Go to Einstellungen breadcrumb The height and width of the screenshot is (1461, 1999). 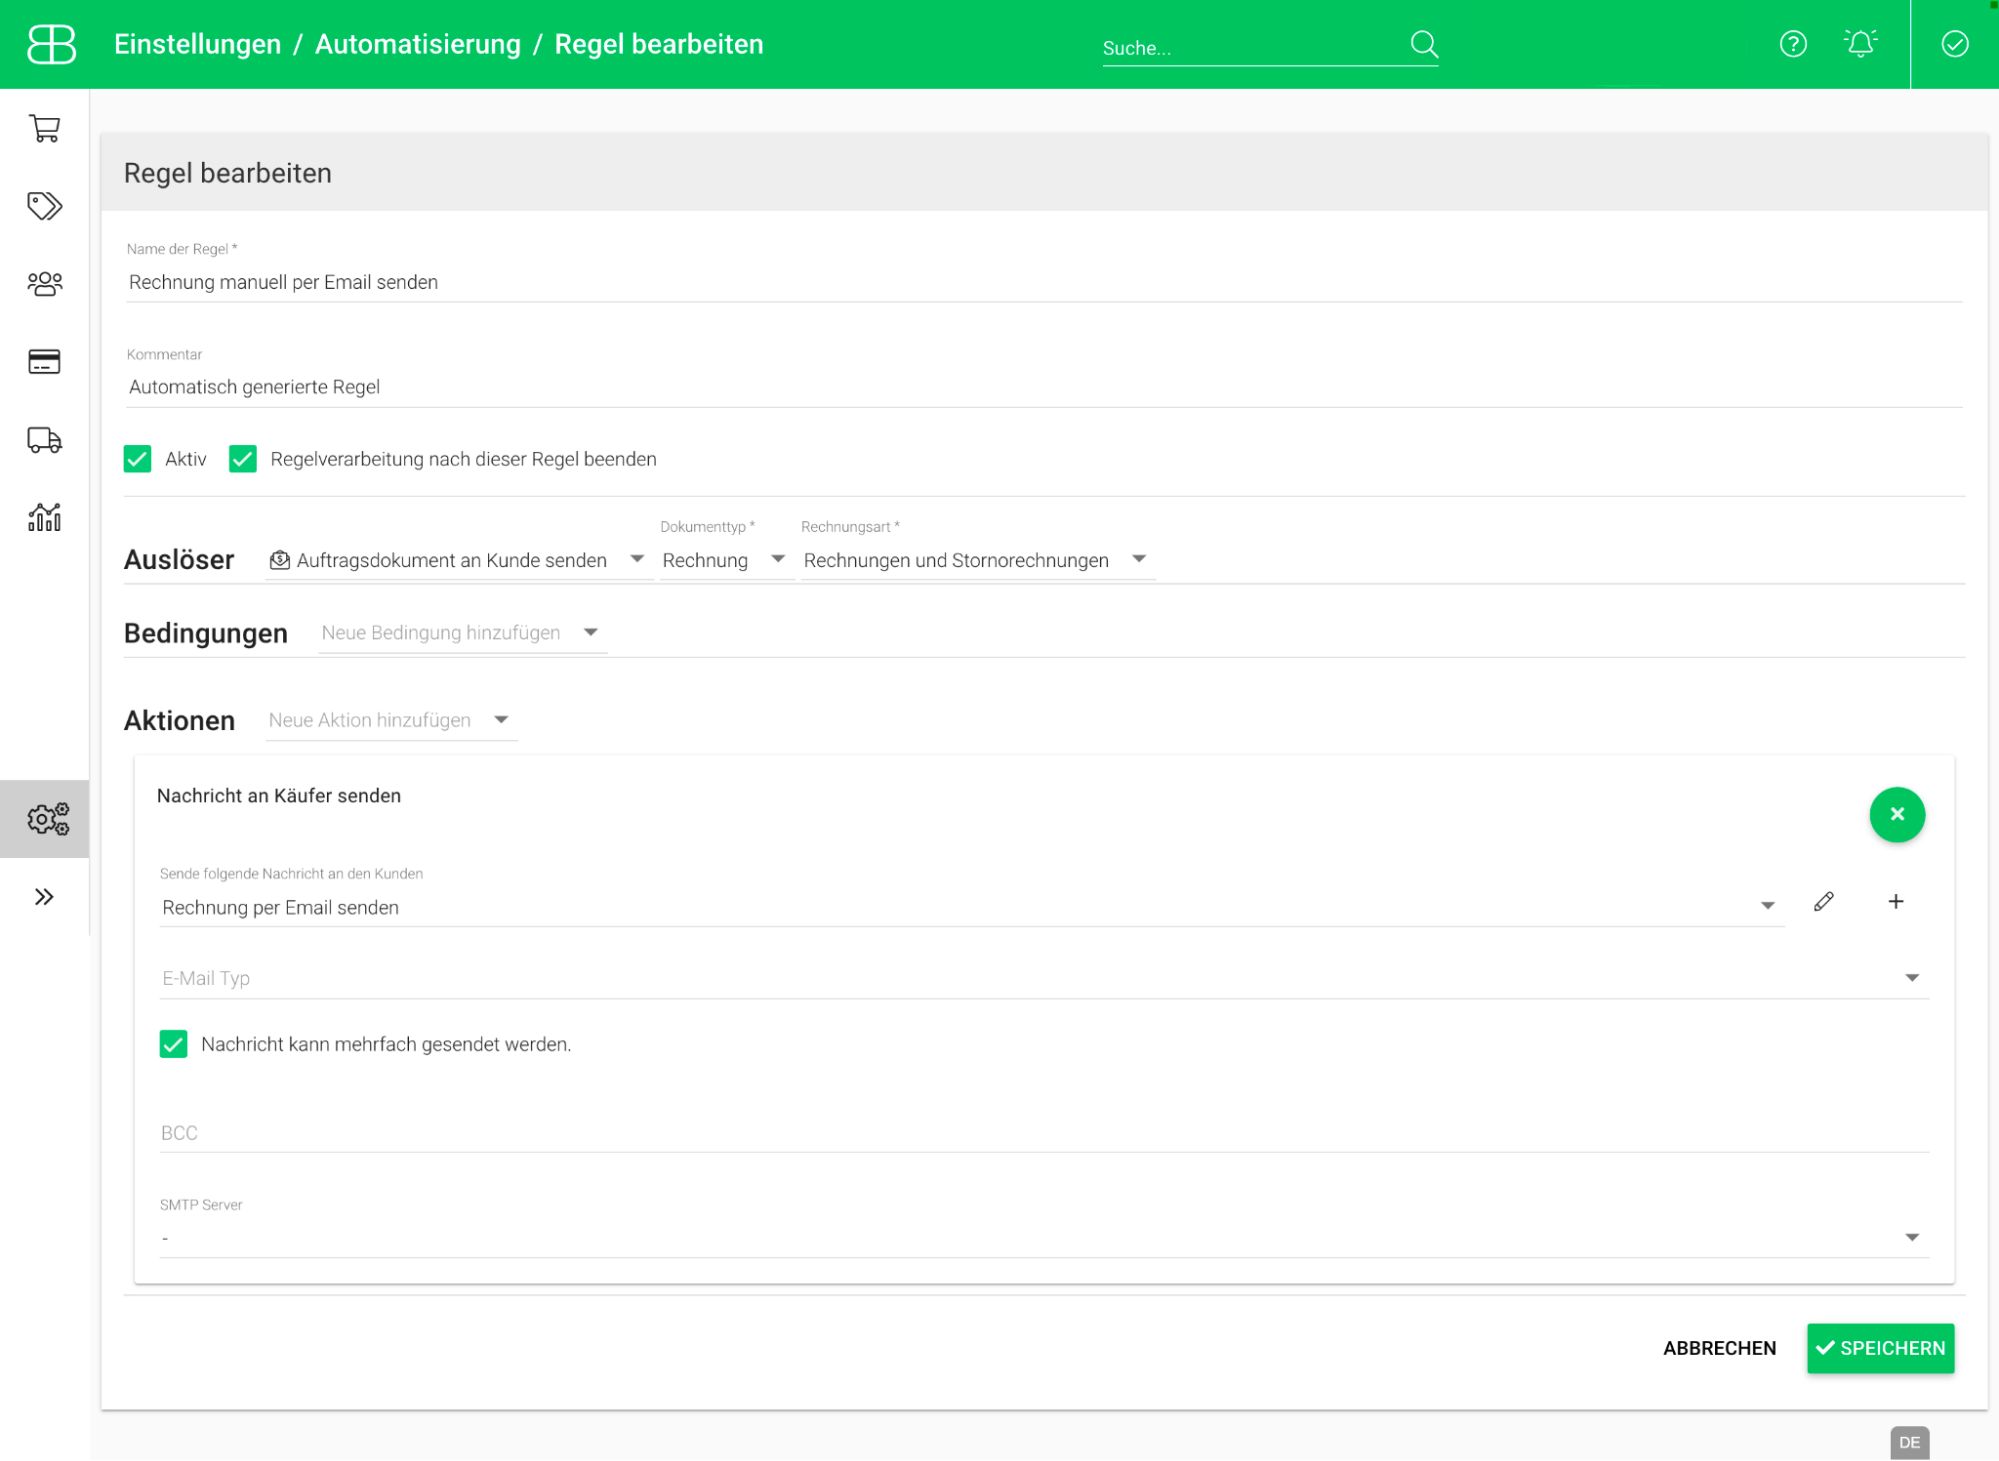(197, 44)
